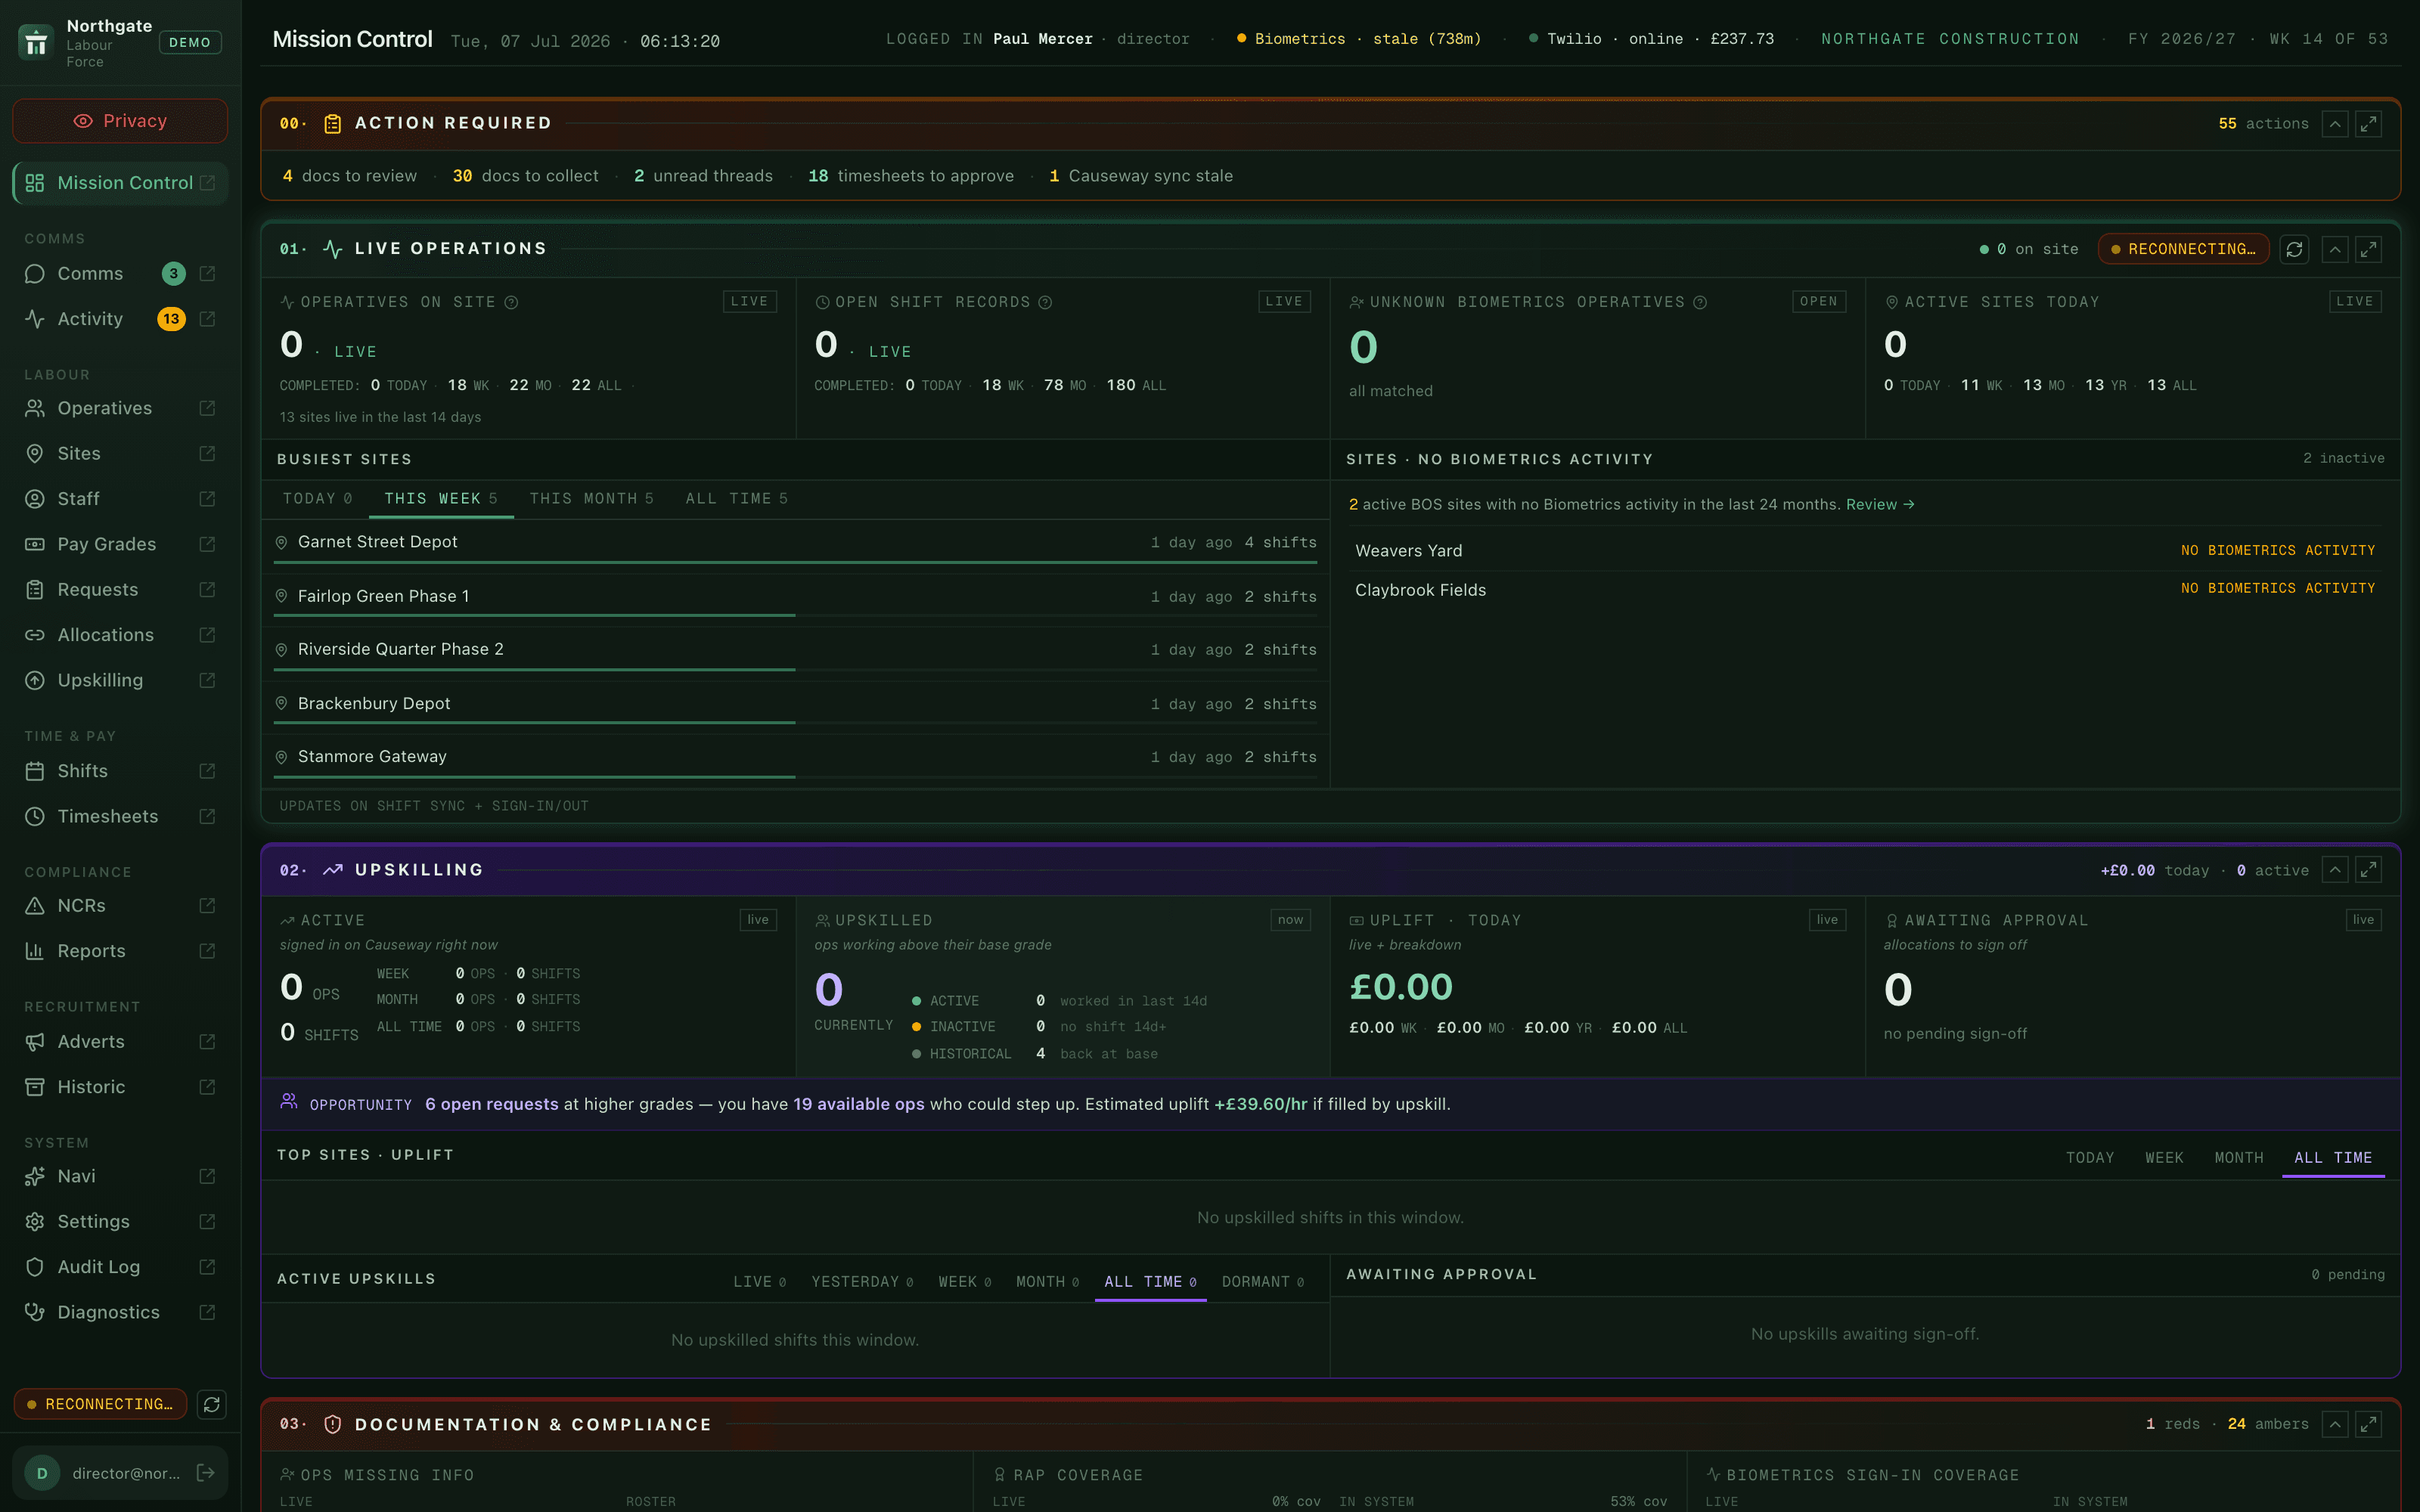Open '2 unread threads' action
Image resolution: width=2420 pixels, height=1512 pixels.
pyautogui.click(x=703, y=176)
